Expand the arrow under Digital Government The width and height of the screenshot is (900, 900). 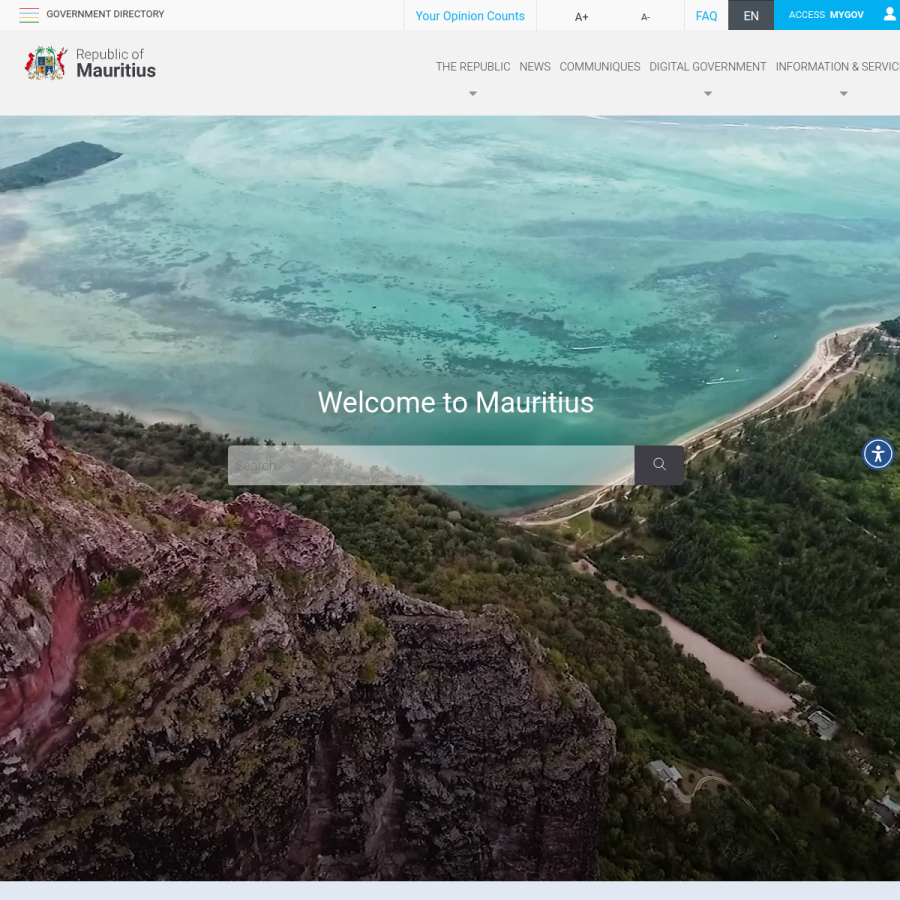[708, 94]
